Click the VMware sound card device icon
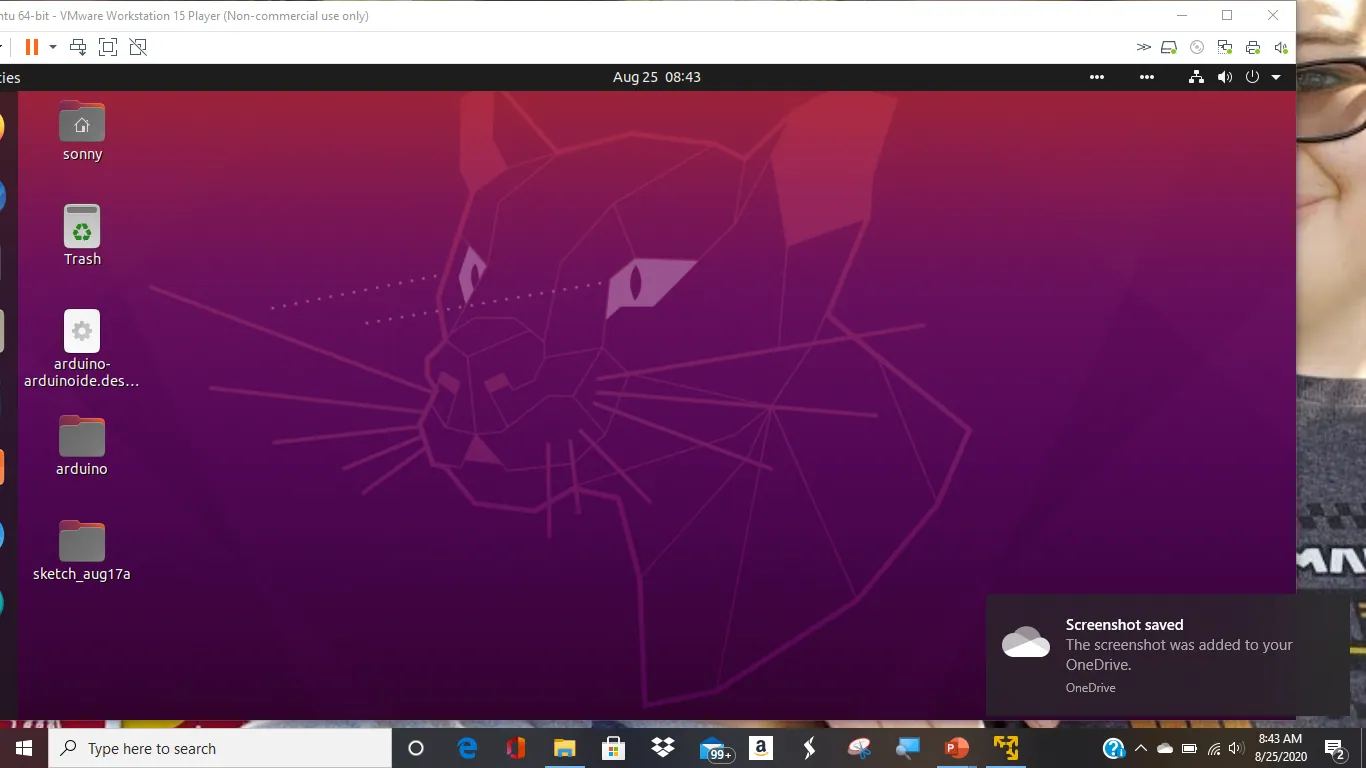Viewport: 1366px width, 768px height. pos(1281,47)
